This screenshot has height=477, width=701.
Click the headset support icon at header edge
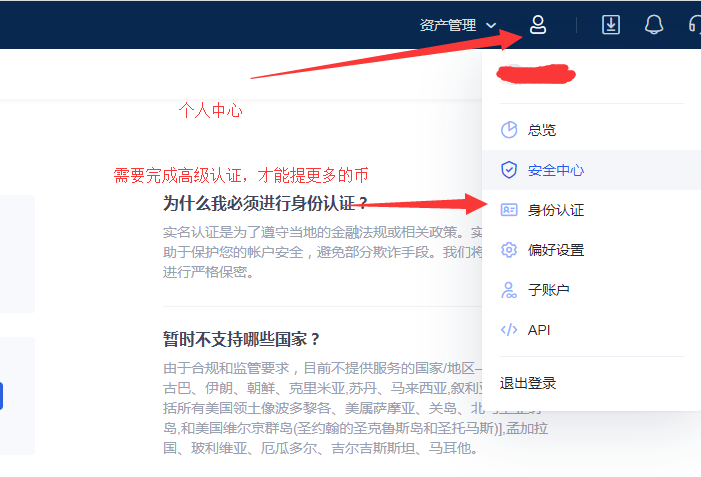tap(695, 25)
